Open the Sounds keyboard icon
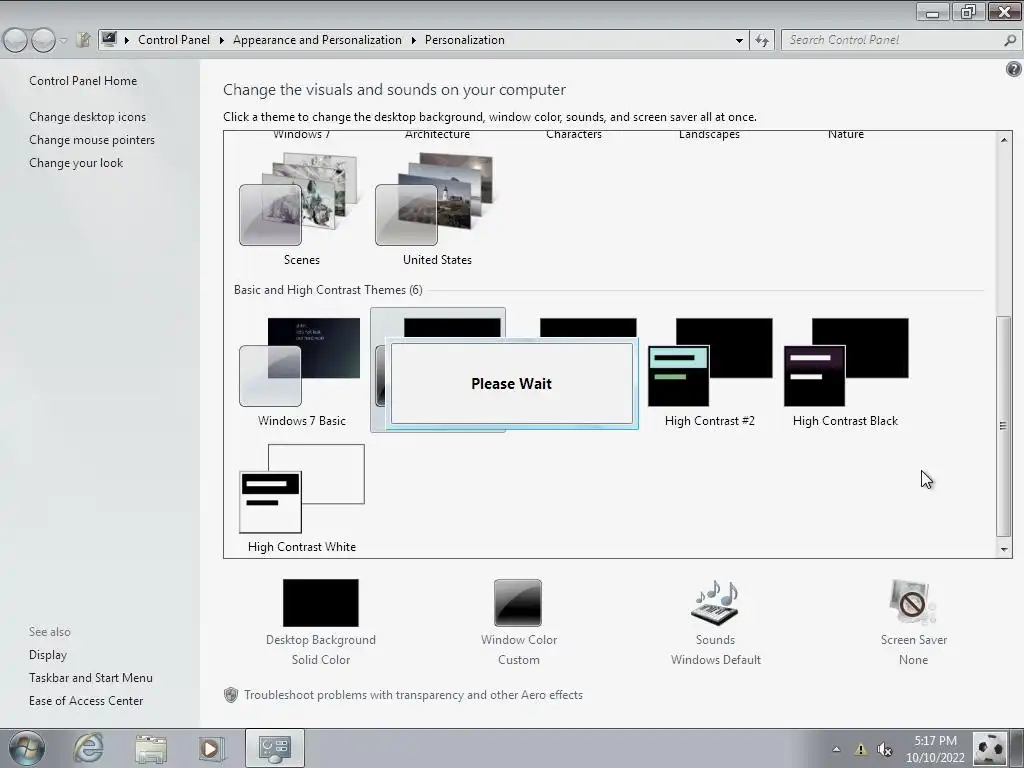1024x768 pixels. coord(715,602)
